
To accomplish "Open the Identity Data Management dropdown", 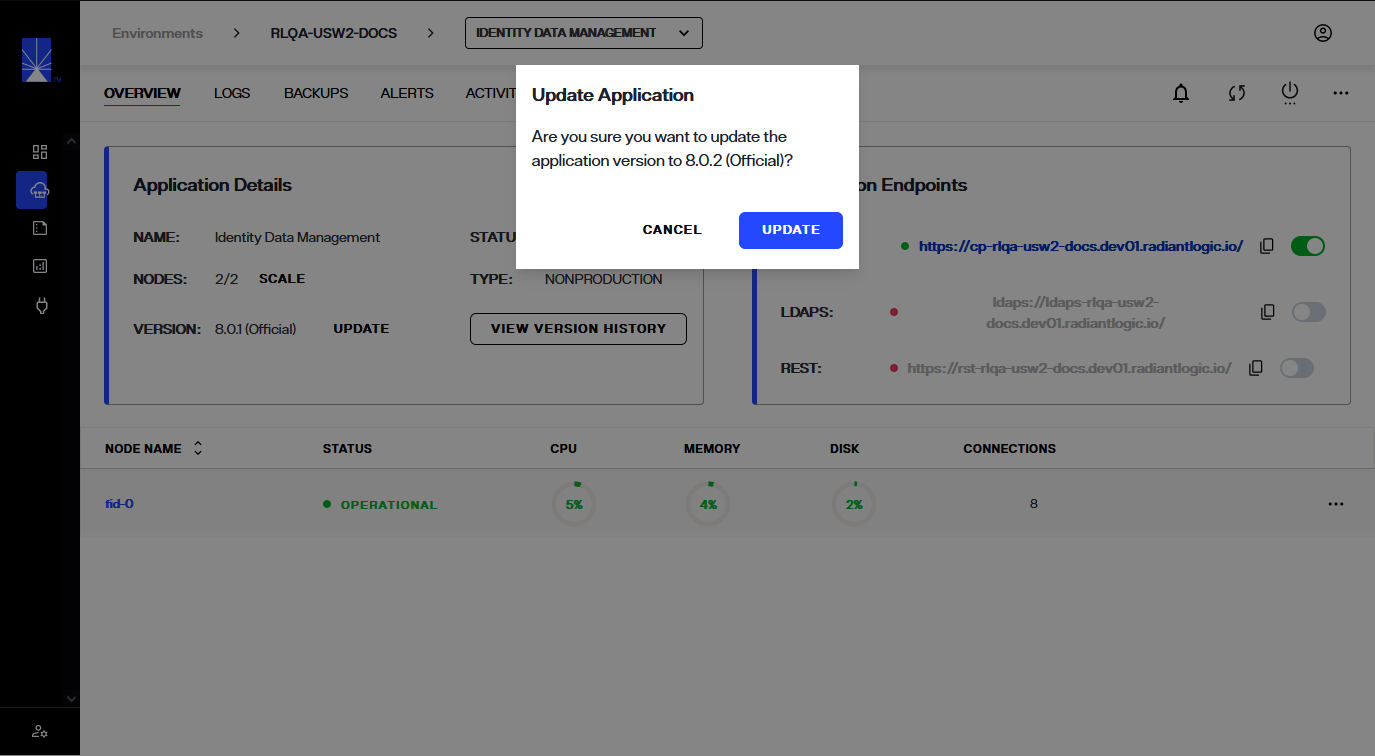I will (584, 33).
